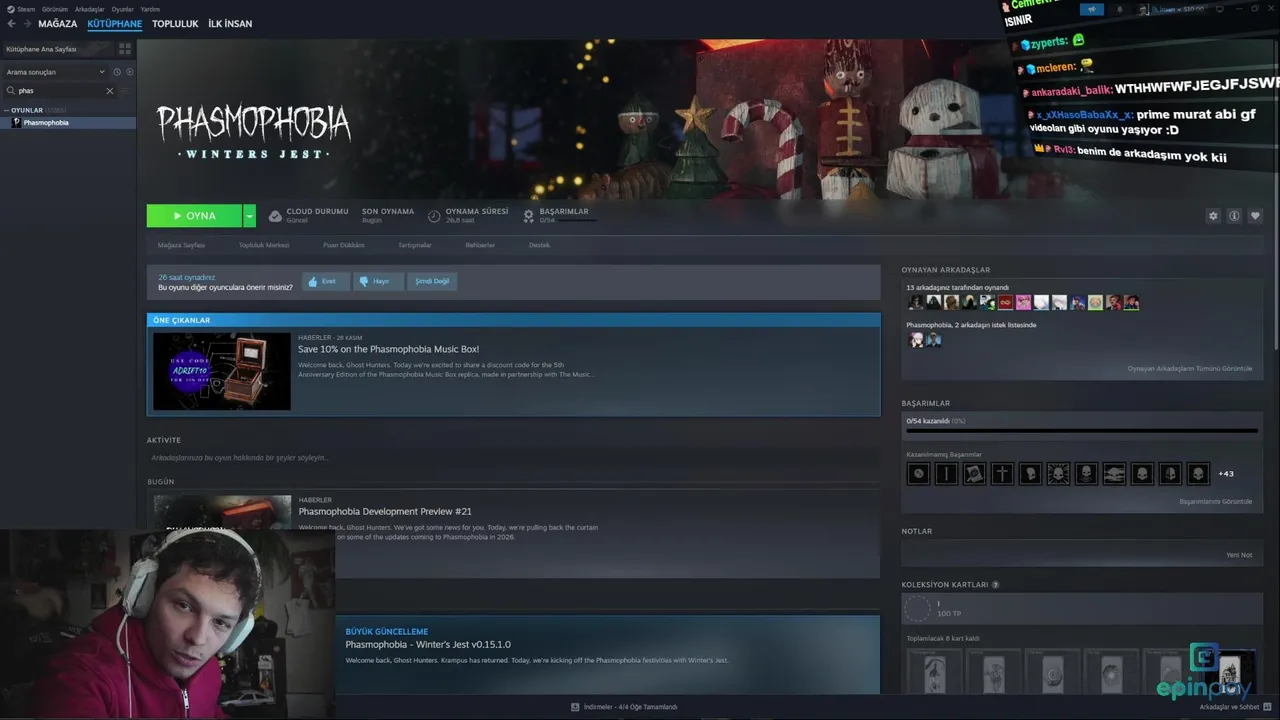Open the Rehberler link
This screenshot has width=1280, height=720.
click(480, 245)
